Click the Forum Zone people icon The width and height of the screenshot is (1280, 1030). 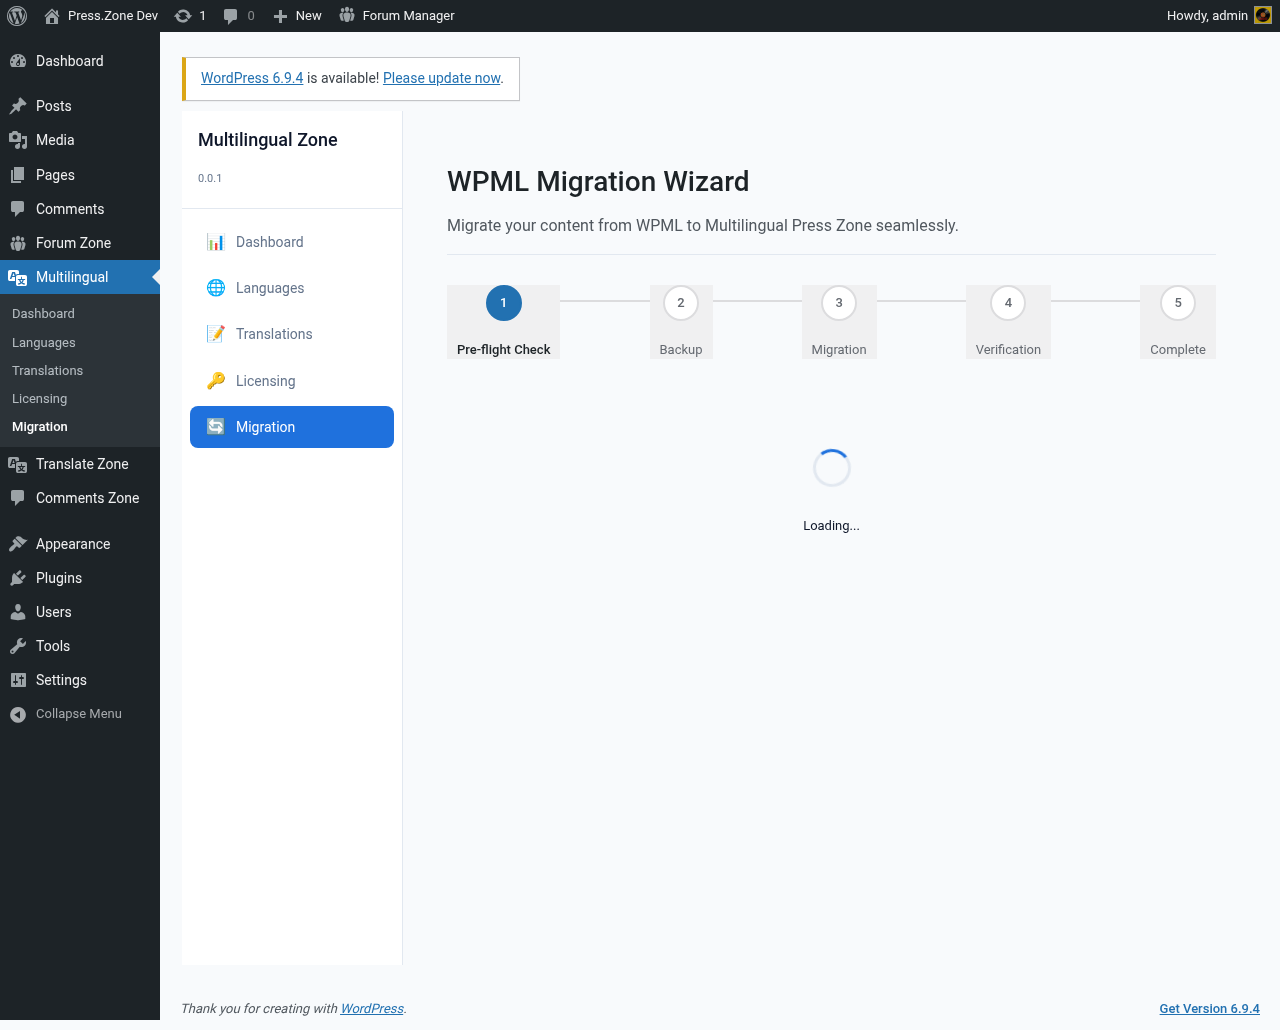(18, 243)
